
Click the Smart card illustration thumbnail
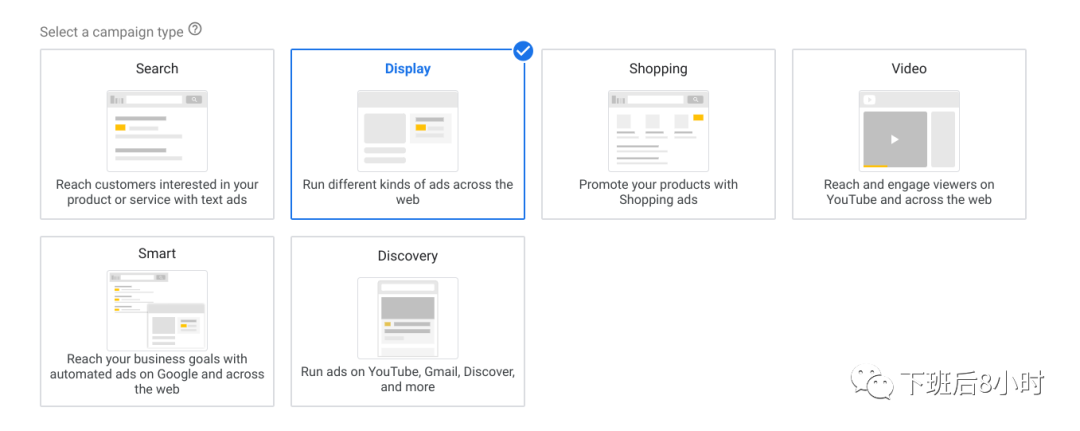click(x=157, y=311)
